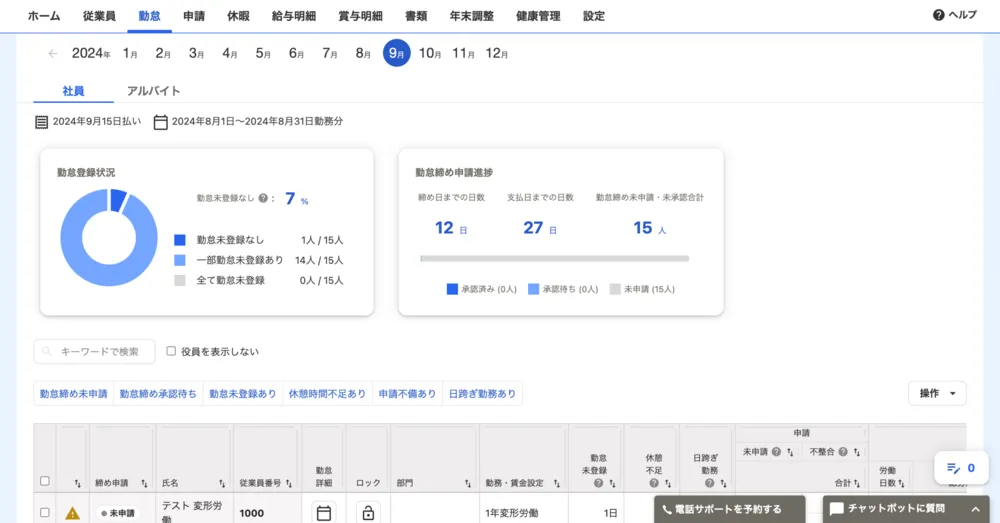The height and width of the screenshot is (523, 1000).
Task: Click the help icon under 休憩不足 column
Action: pyautogui.click(x=654, y=483)
